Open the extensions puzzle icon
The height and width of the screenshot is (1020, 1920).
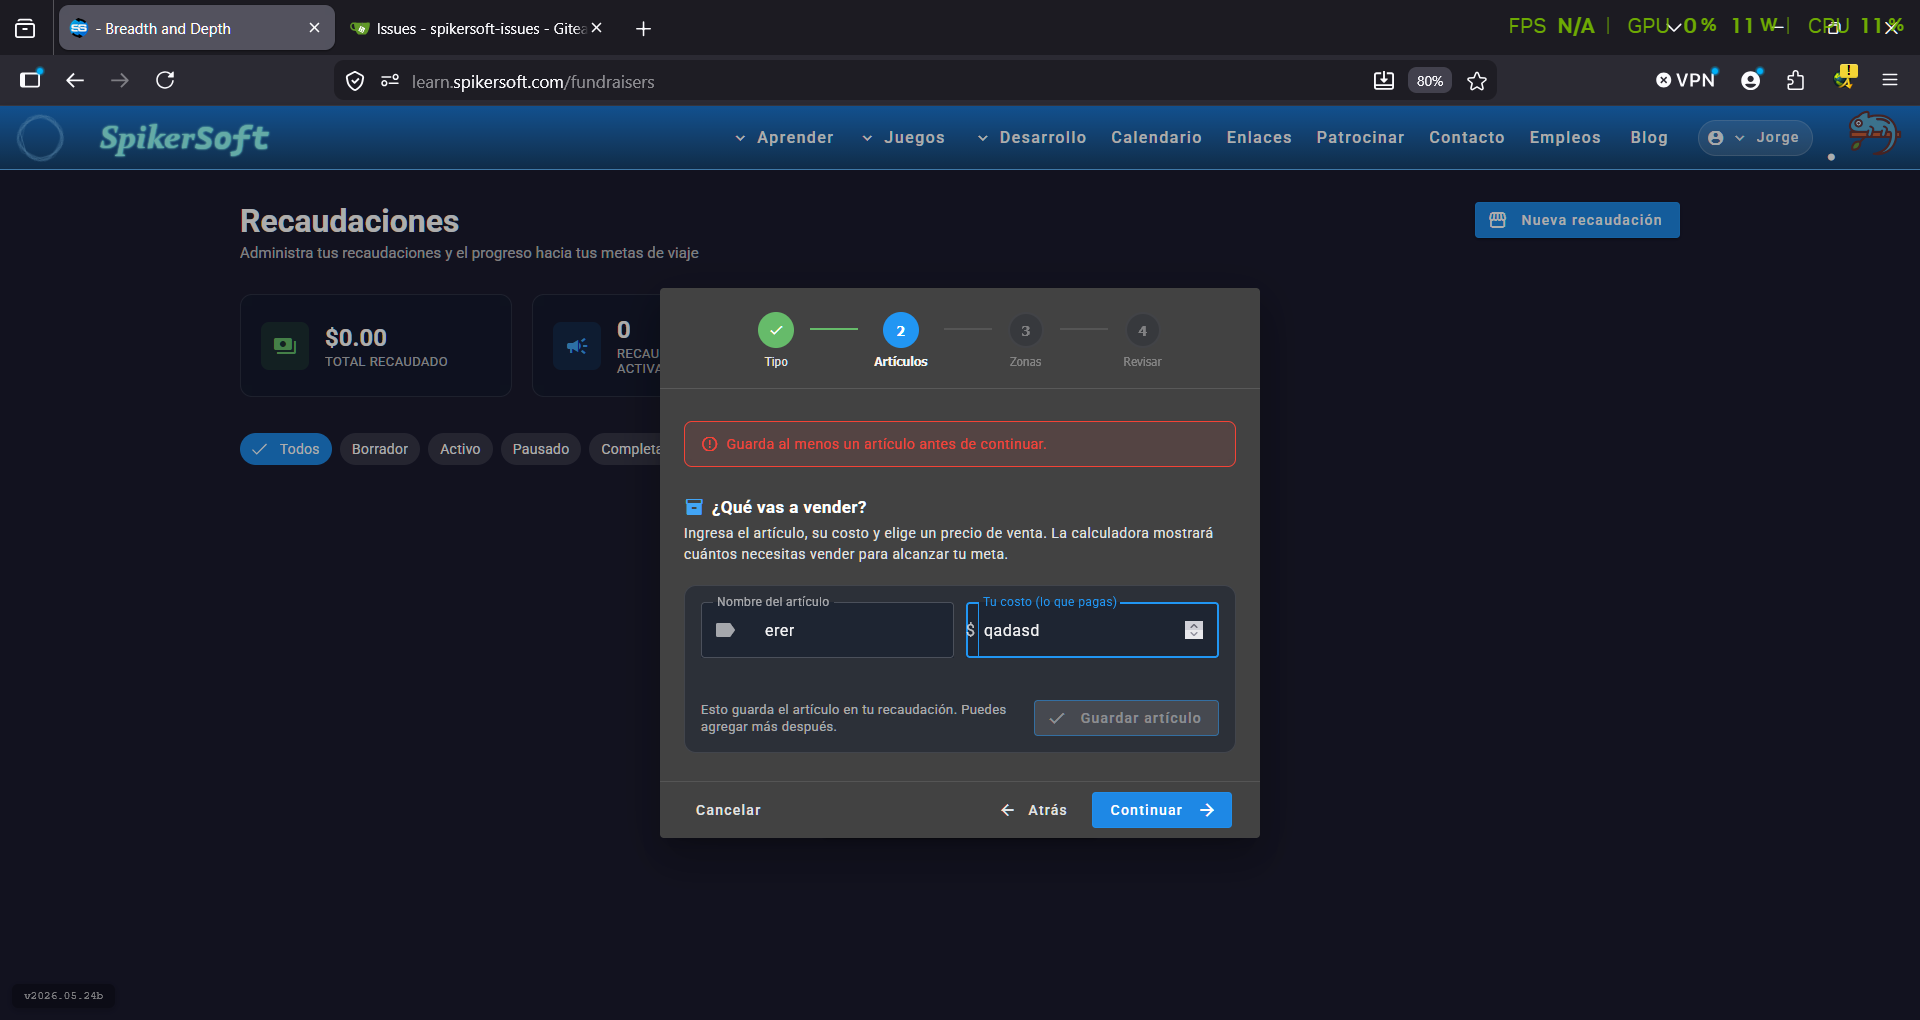tap(1796, 80)
